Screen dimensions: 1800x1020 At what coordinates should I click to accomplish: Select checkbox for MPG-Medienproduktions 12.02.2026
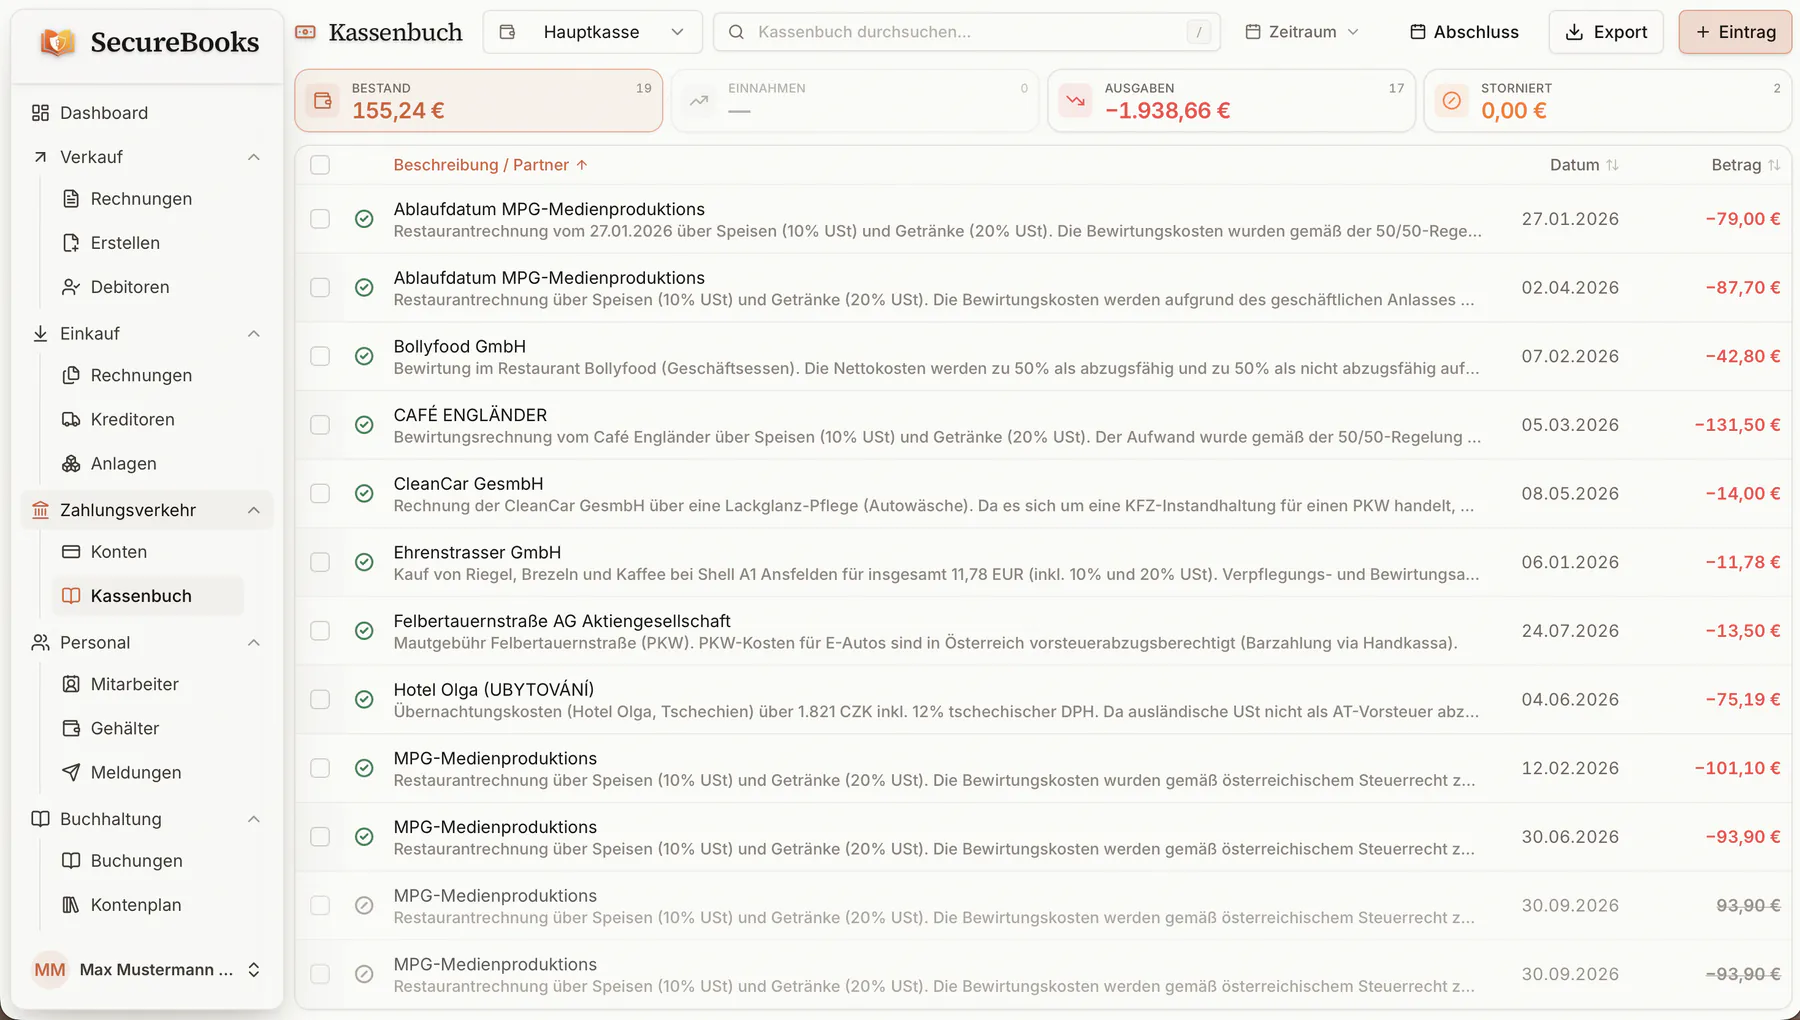(320, 768)
